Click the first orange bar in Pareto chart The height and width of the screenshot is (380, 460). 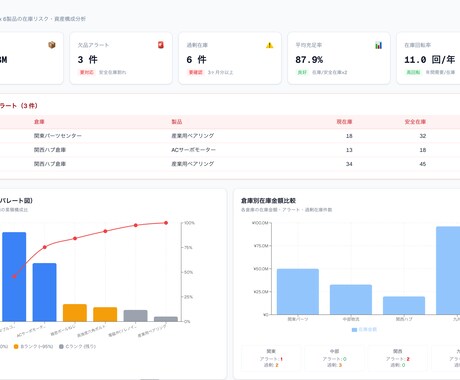click(75, 313)
